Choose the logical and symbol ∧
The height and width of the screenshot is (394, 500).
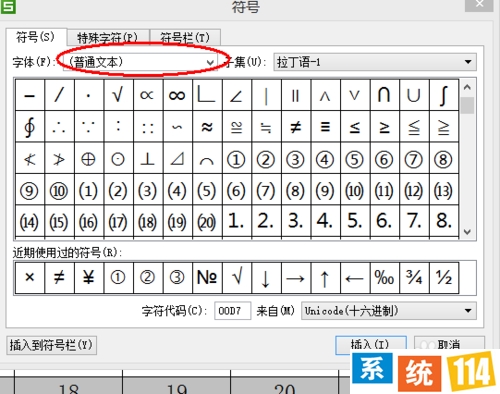tap(325, 95)
